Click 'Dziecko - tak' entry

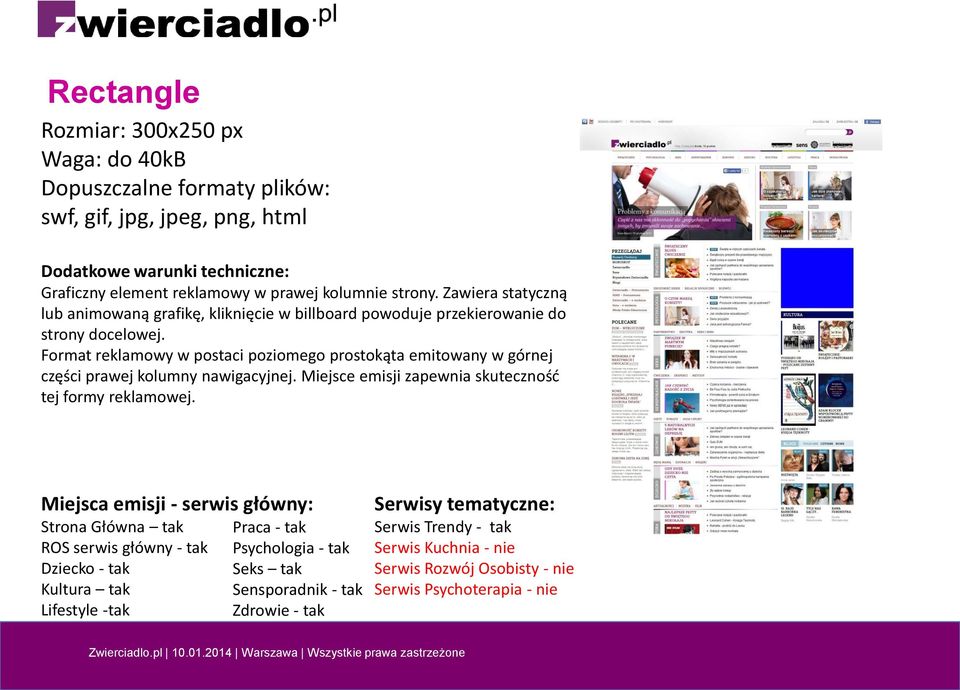tap(85, 569)
